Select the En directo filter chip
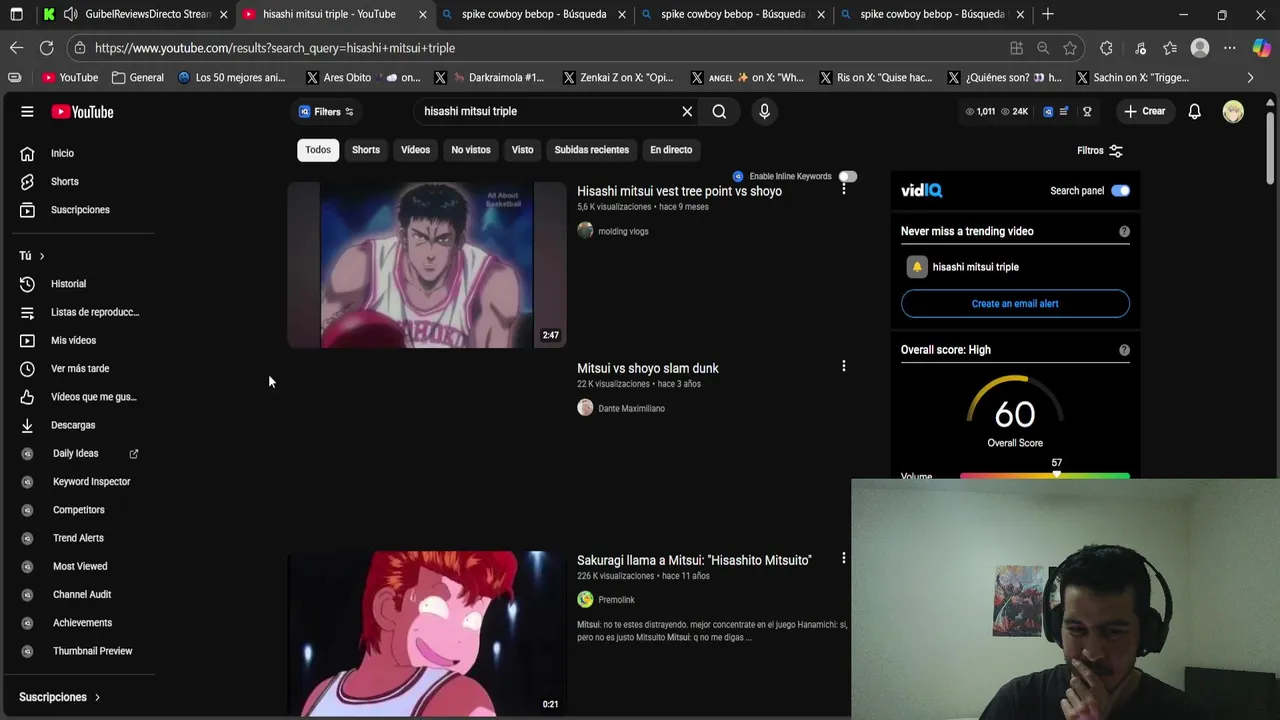Image resolution: width=1280 pixels, height=720 pixels. [x=671, y=150]
